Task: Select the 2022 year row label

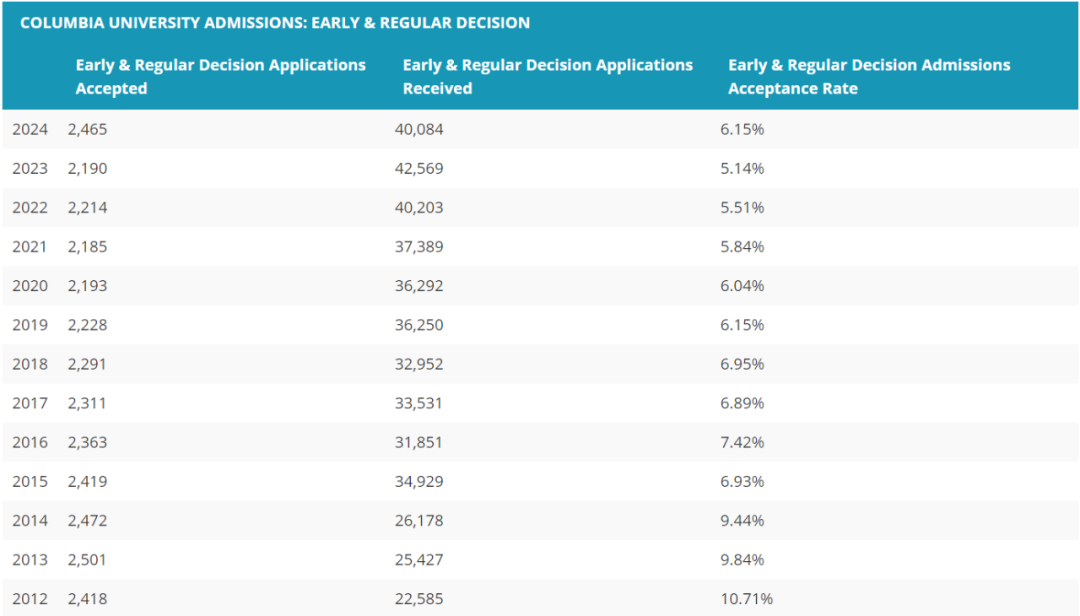Action: tap(30, 208)
